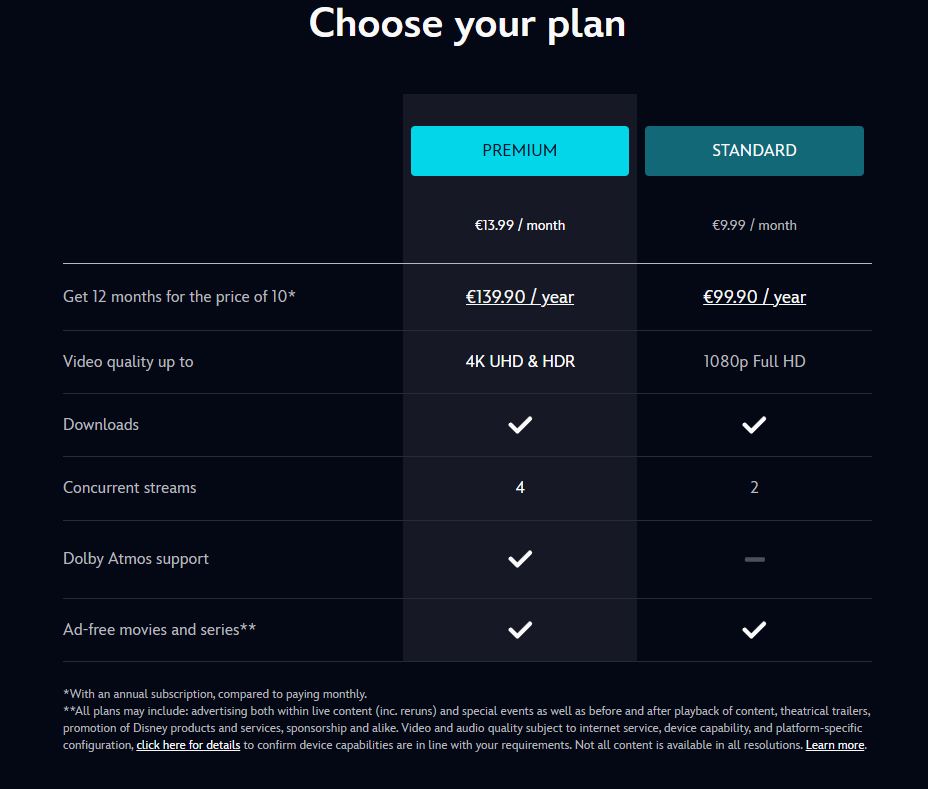Click the '4K UHD & HDR' quality text
The image size is (928, 789).
(x=520, y=362)
